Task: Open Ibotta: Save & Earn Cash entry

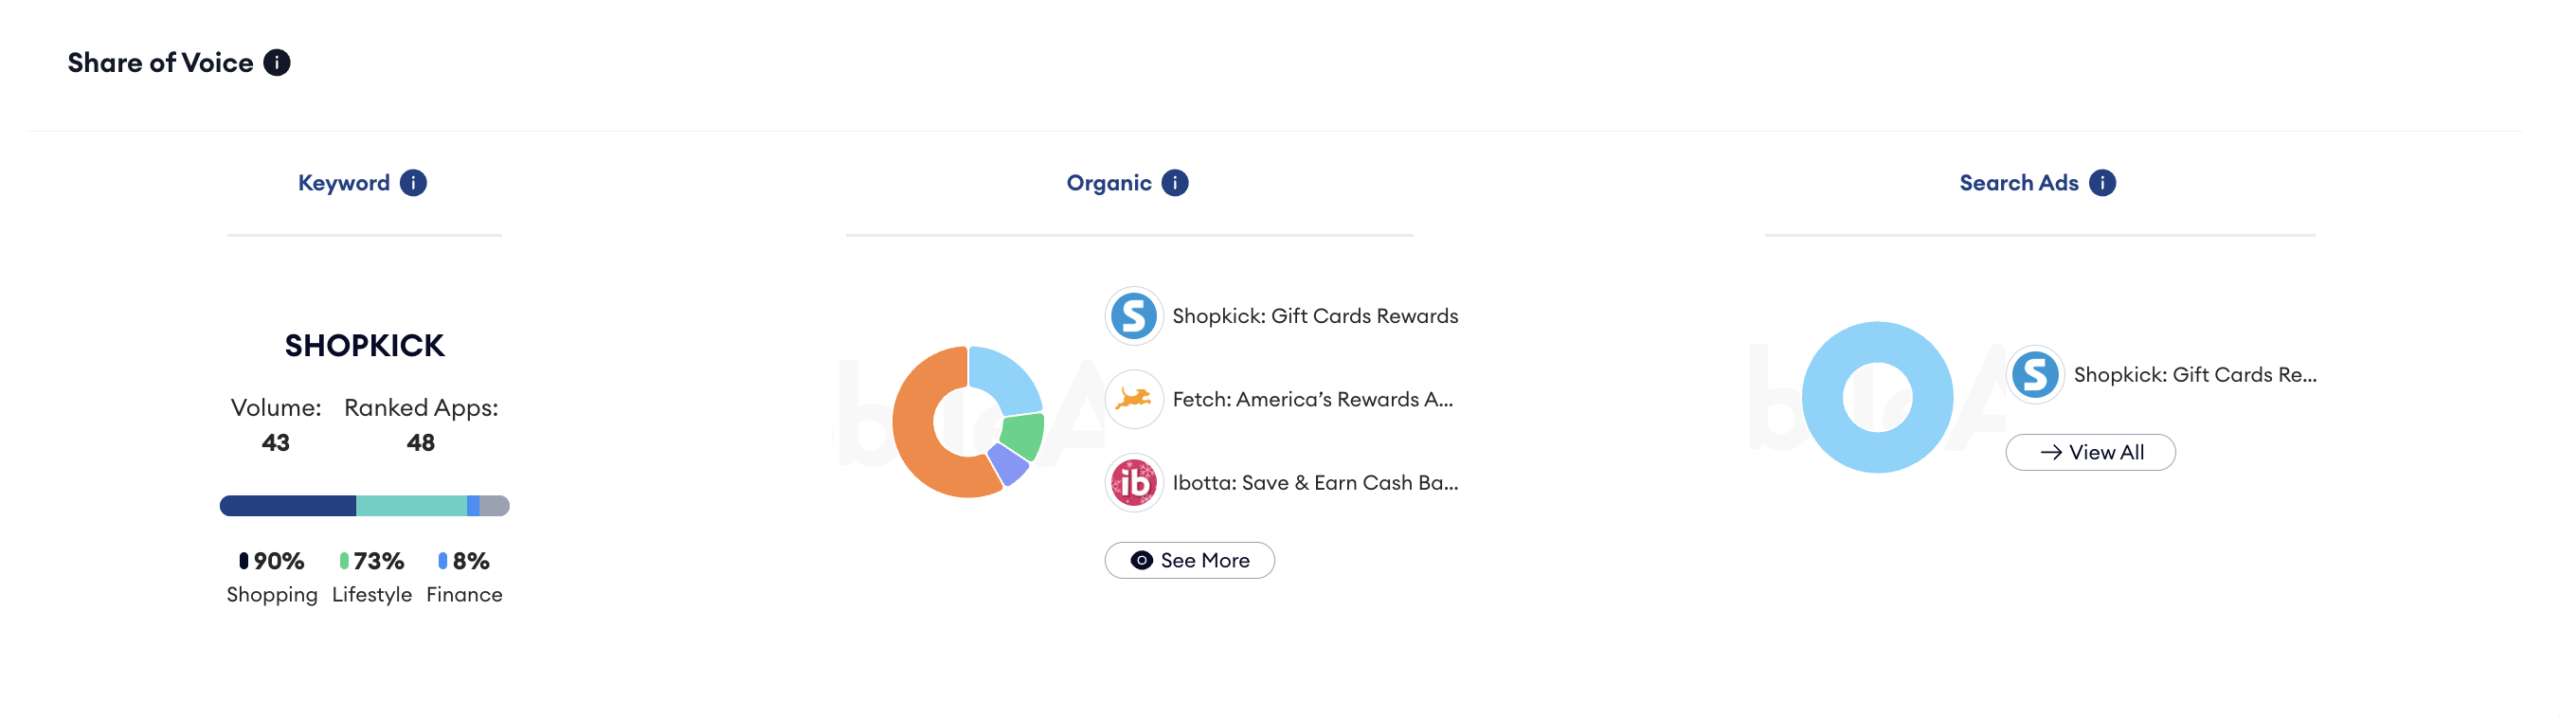Action: 1315,483
